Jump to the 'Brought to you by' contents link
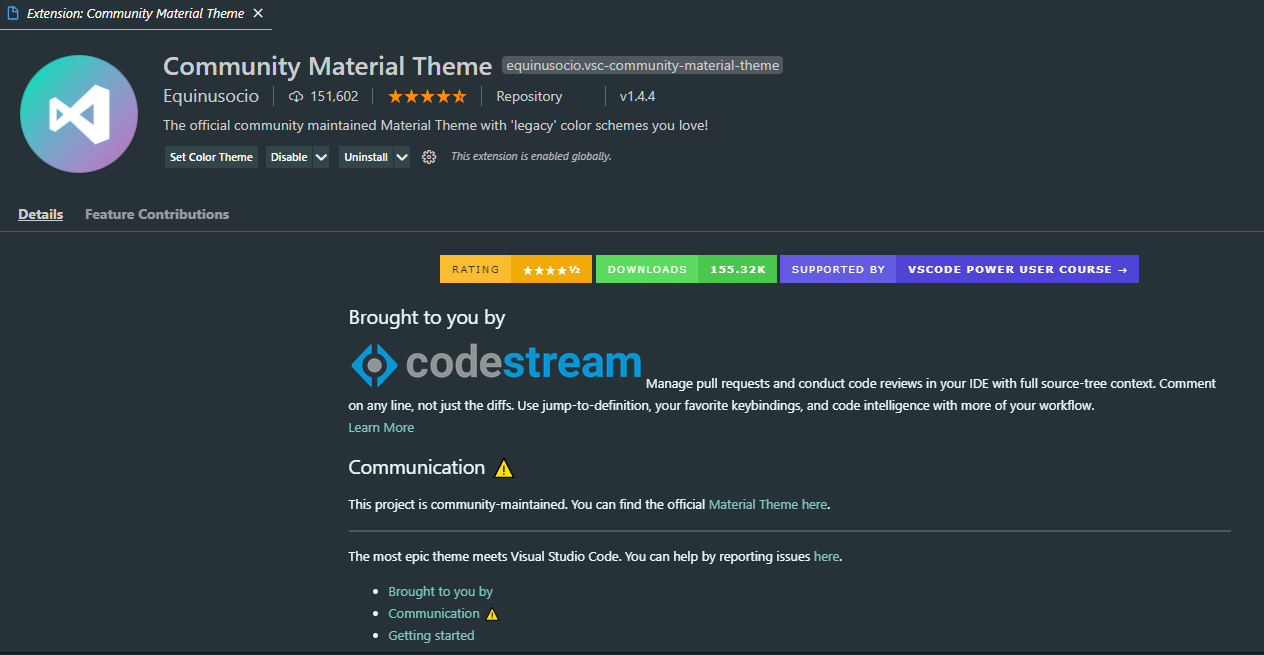1264x655 pixels. (x=441, y=591)
